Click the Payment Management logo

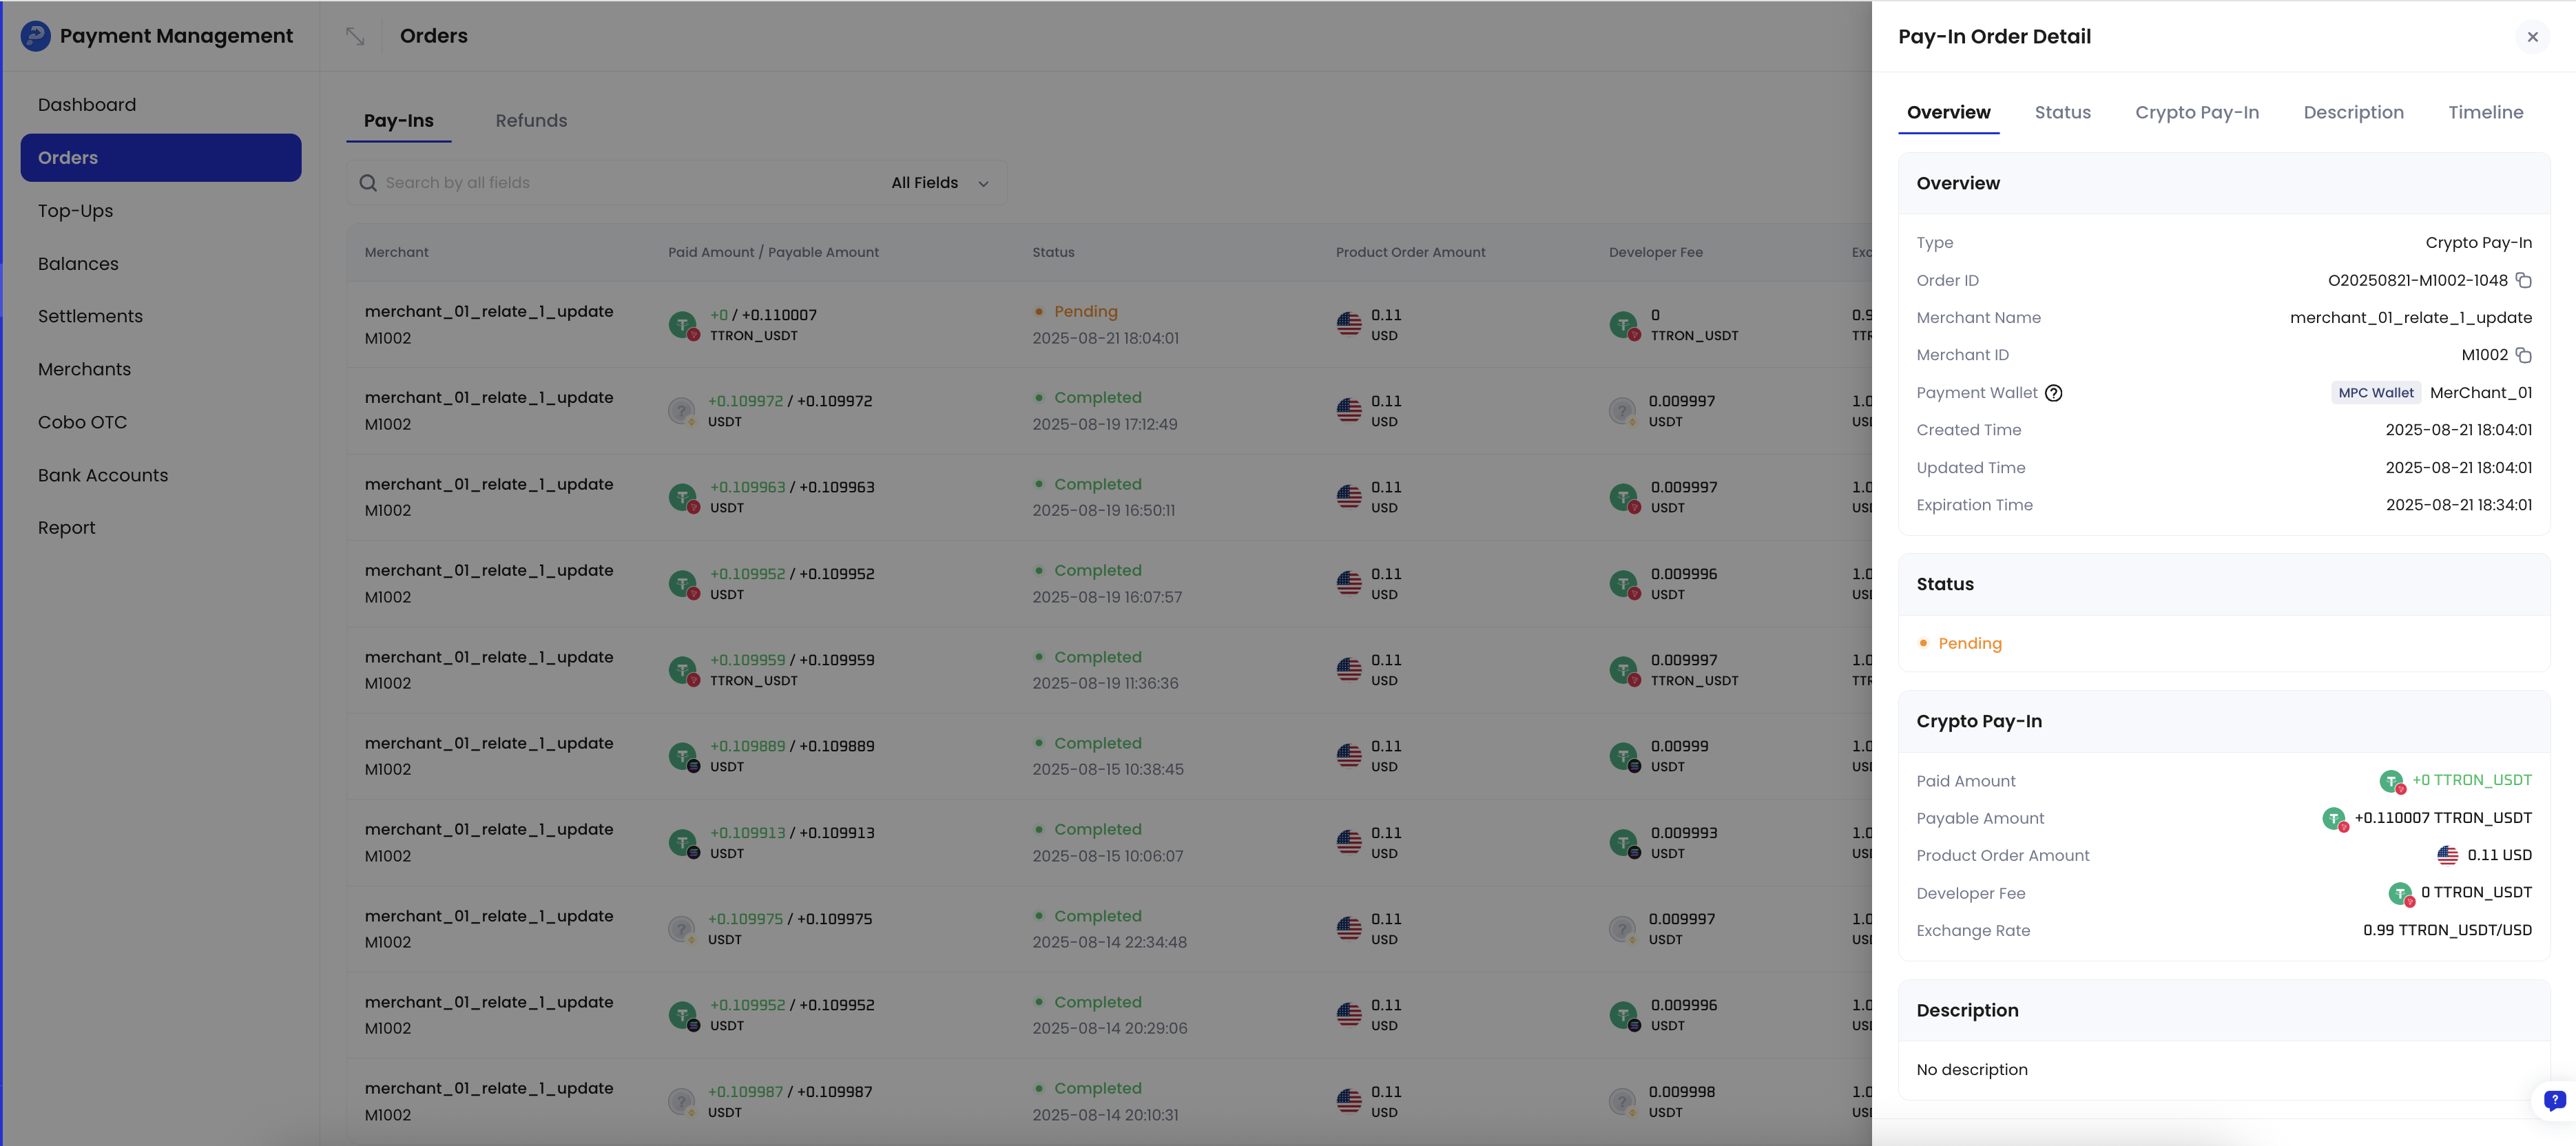click(x=36, y=36)
